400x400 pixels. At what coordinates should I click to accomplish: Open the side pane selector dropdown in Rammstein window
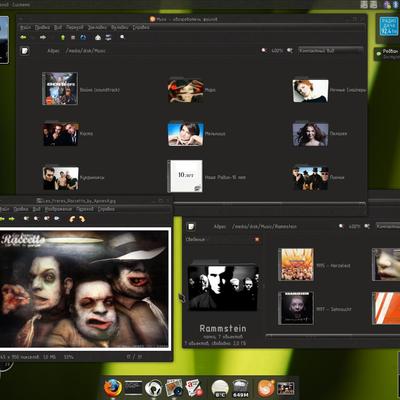[218, 239]
